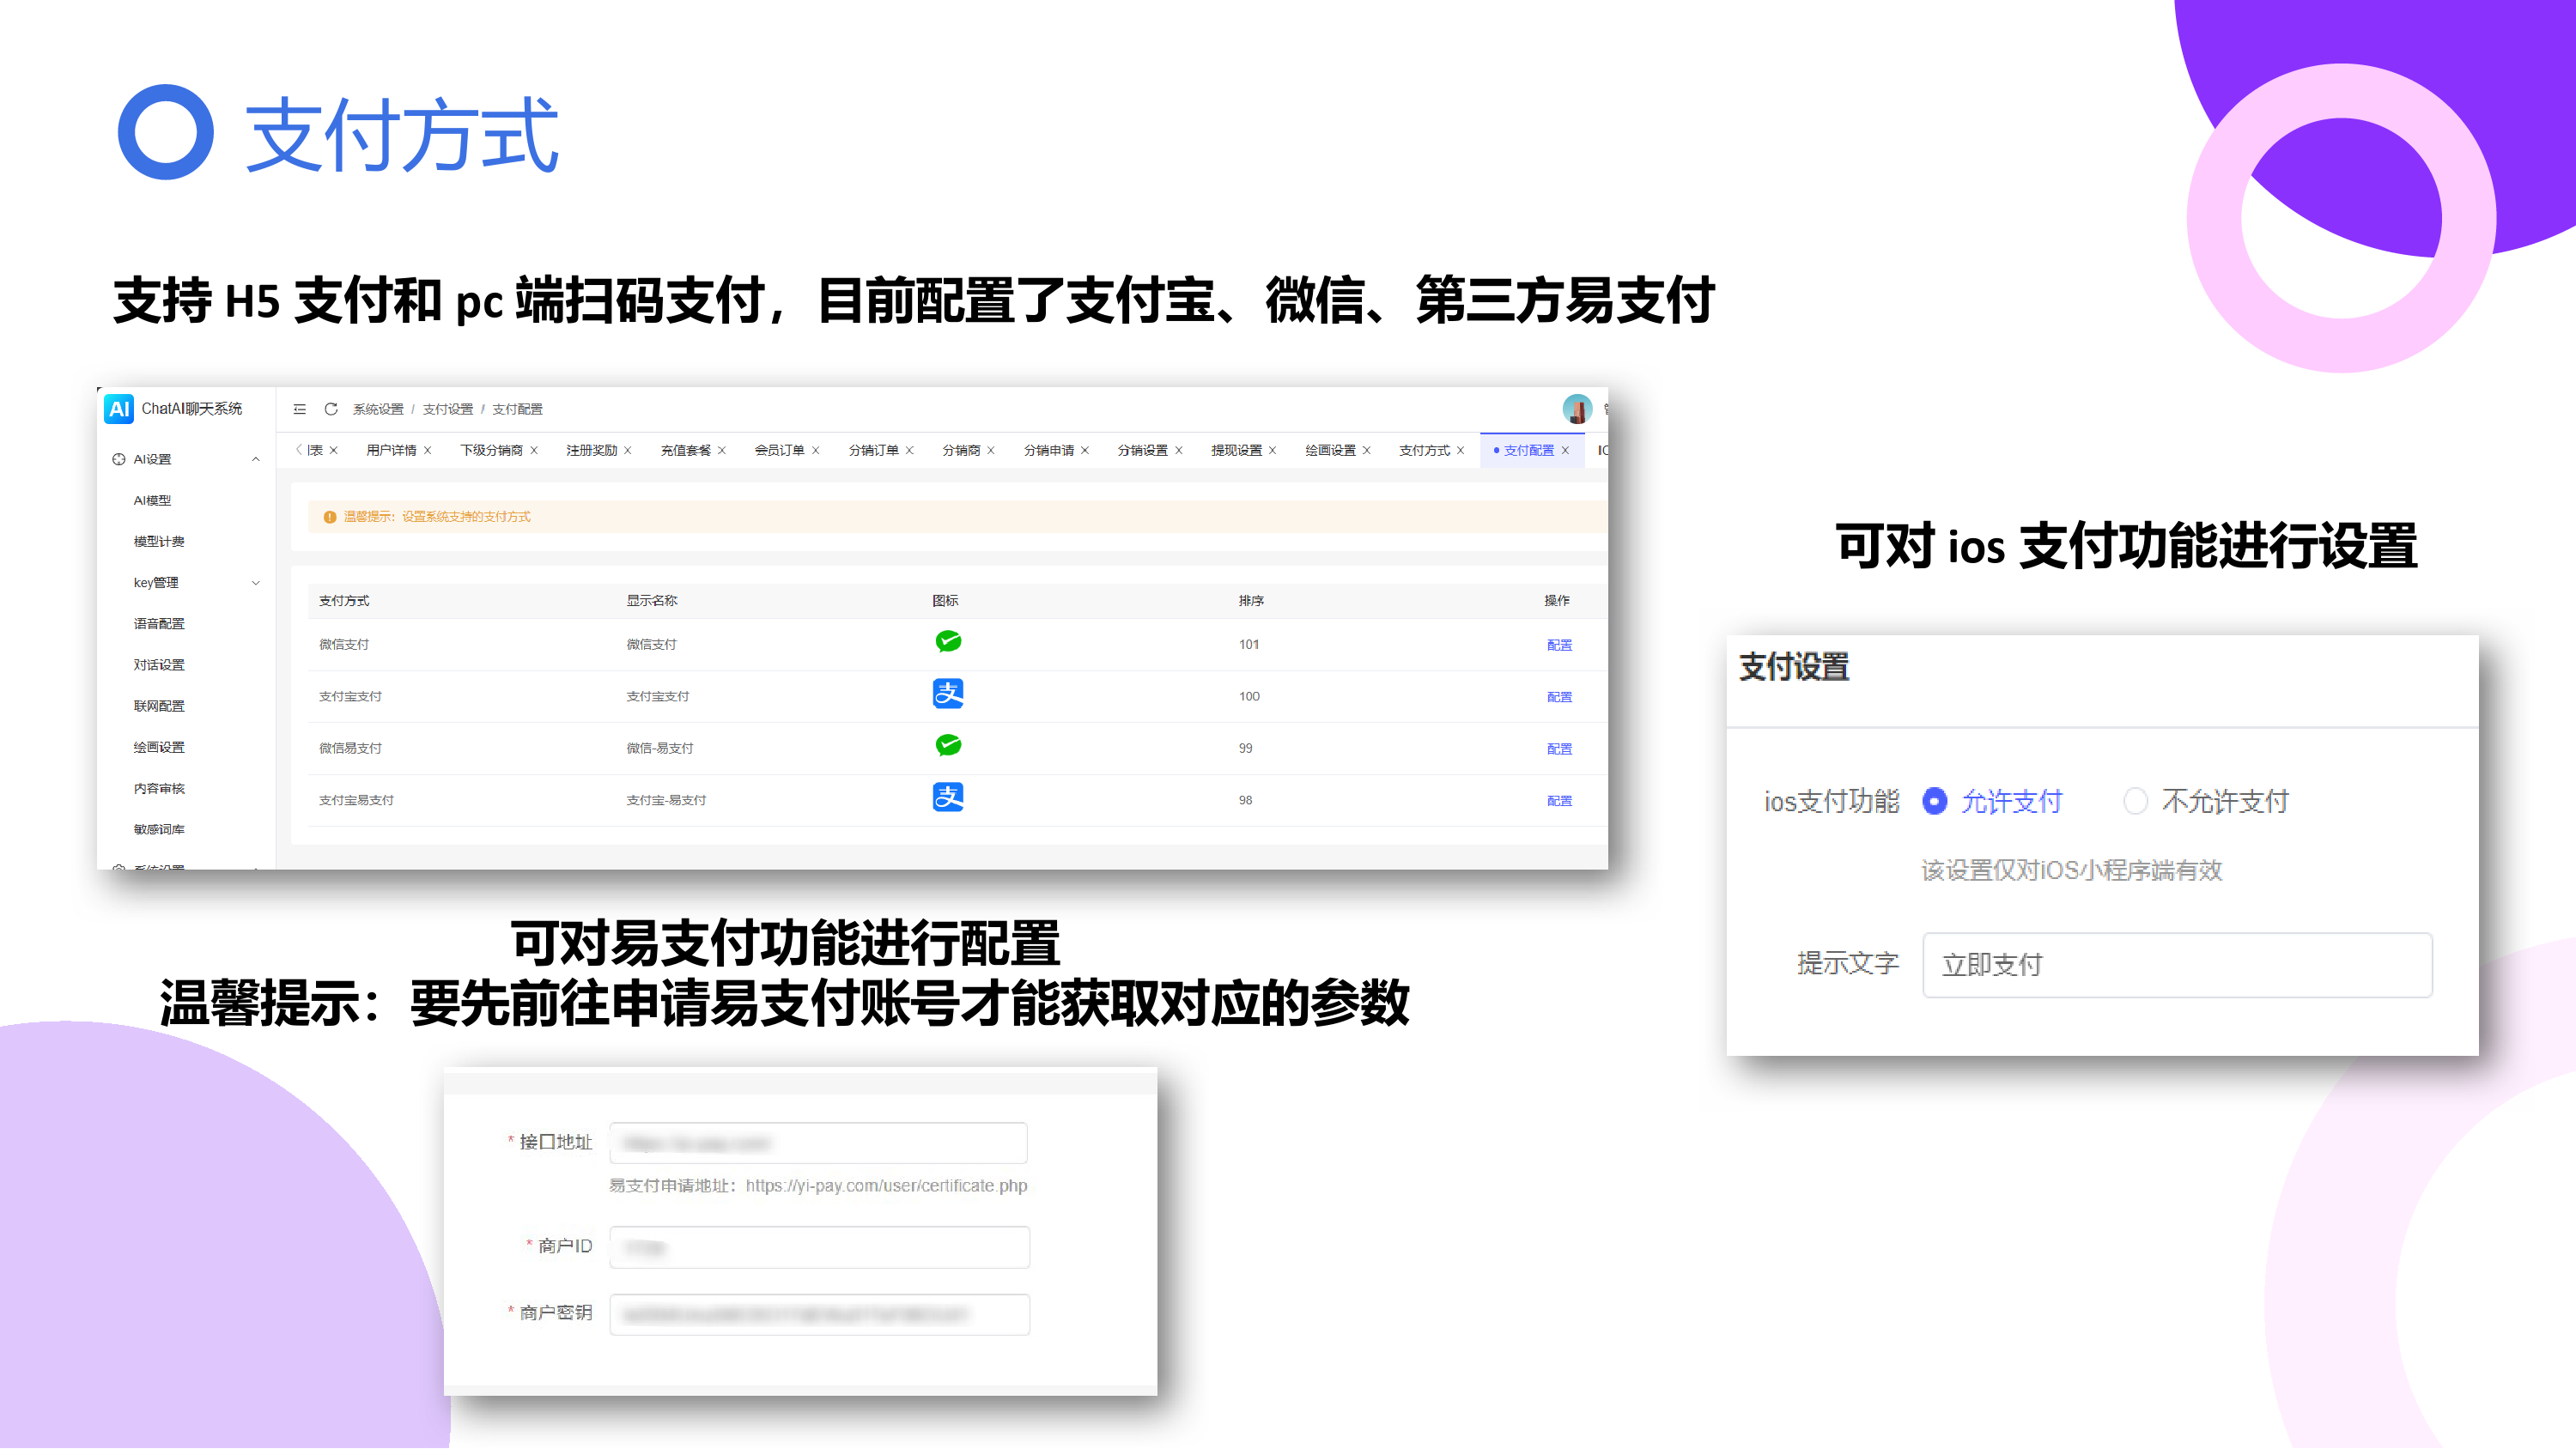Click the 商户ID input field
The height and width of the screenshot is (1449, 2576).
point(819,1248)
